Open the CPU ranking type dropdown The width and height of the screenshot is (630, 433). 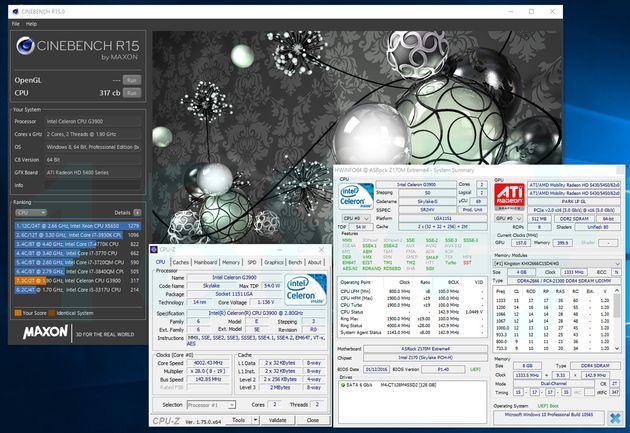point(31,212)
